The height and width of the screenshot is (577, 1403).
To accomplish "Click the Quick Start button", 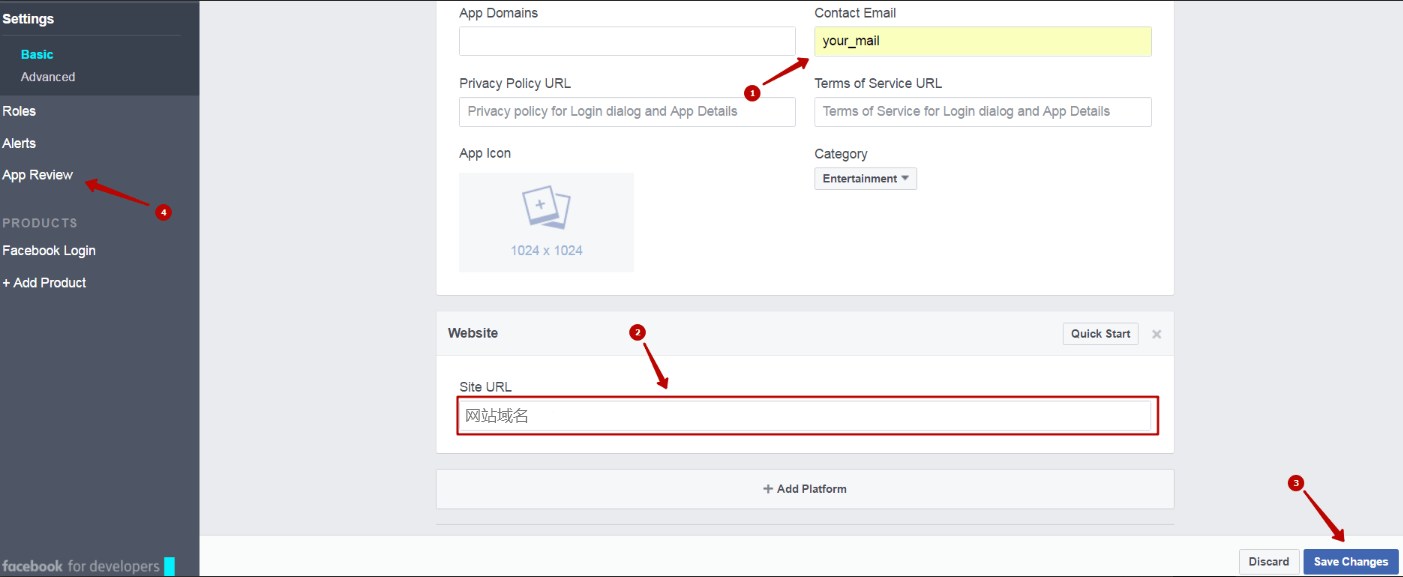I will (1101, 334).
